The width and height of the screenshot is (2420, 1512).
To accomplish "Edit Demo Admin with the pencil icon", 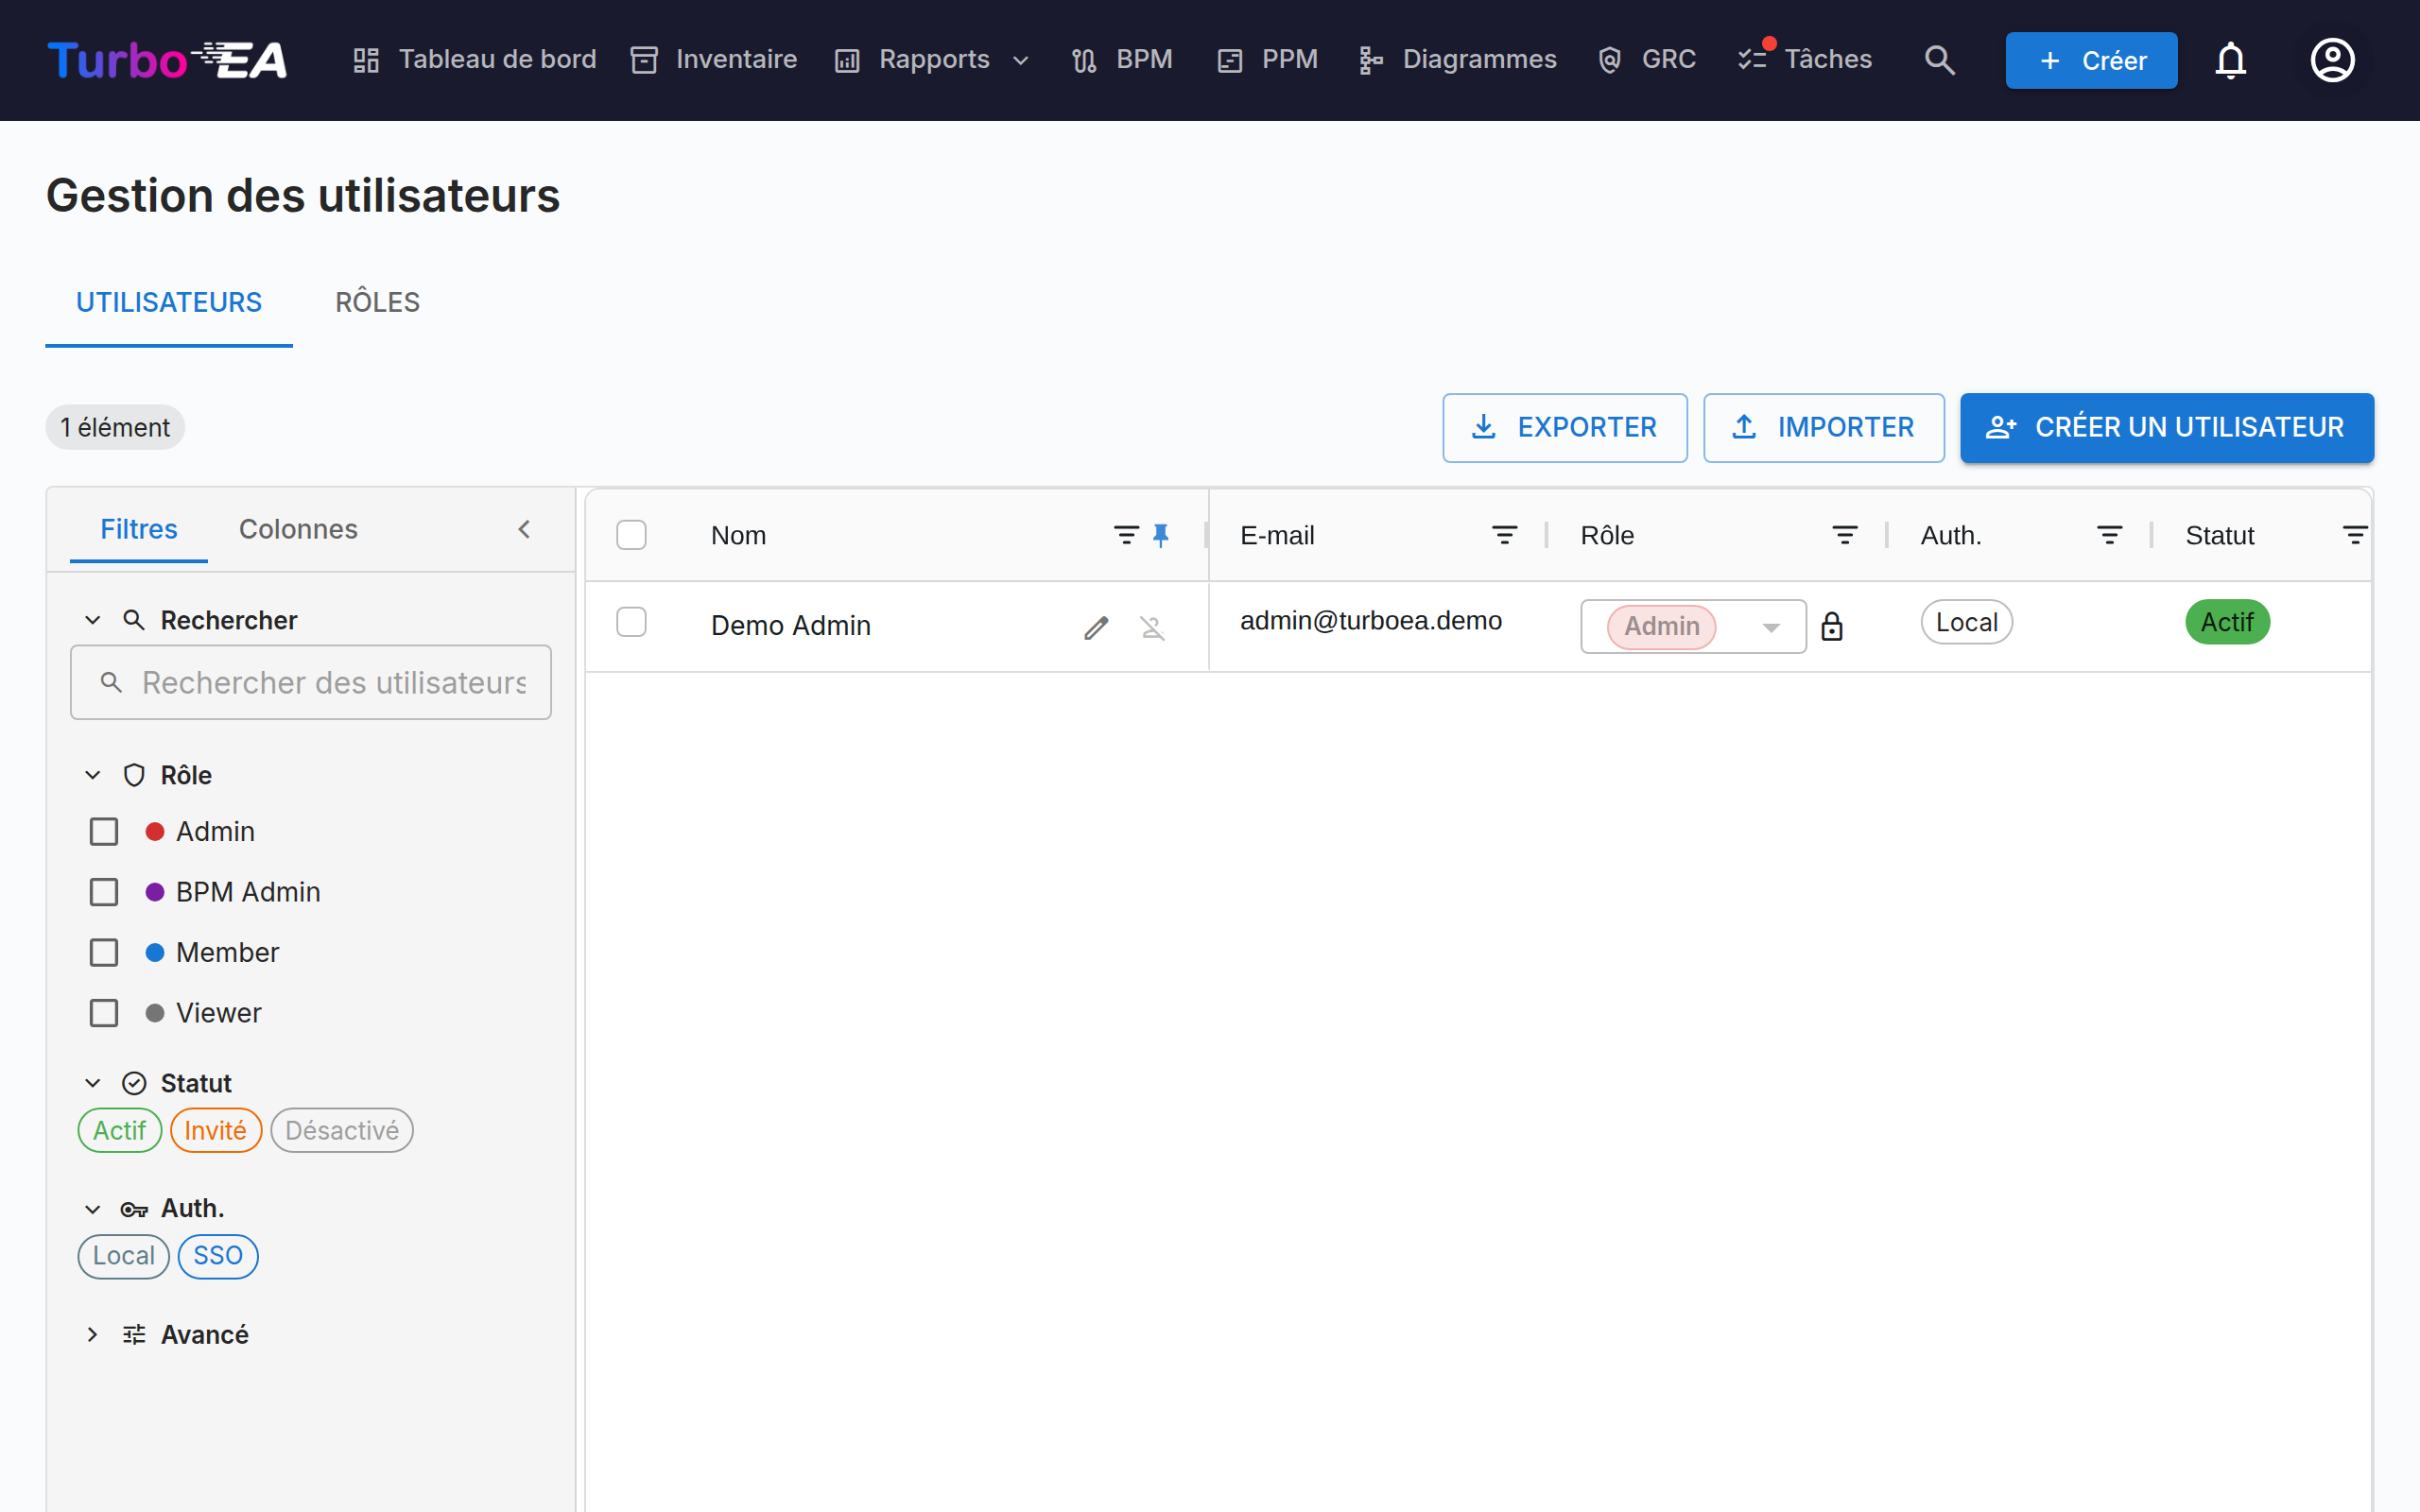I will point(1096,627).
